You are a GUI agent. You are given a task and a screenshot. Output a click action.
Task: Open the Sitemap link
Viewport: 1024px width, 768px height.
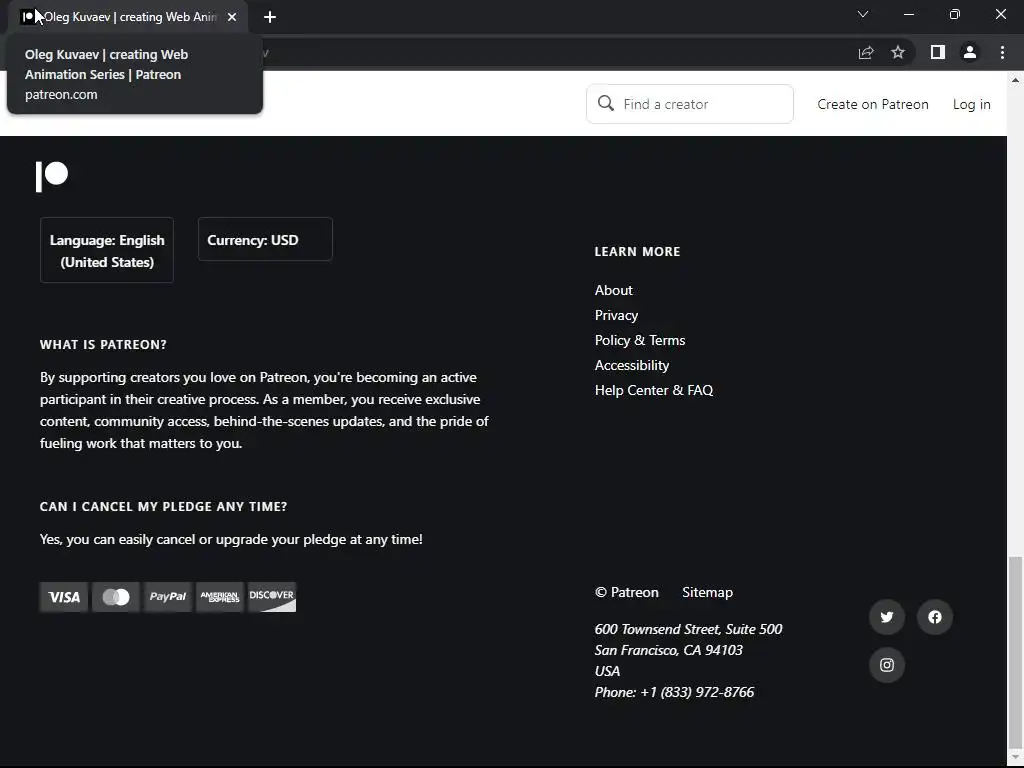[707, 592]
